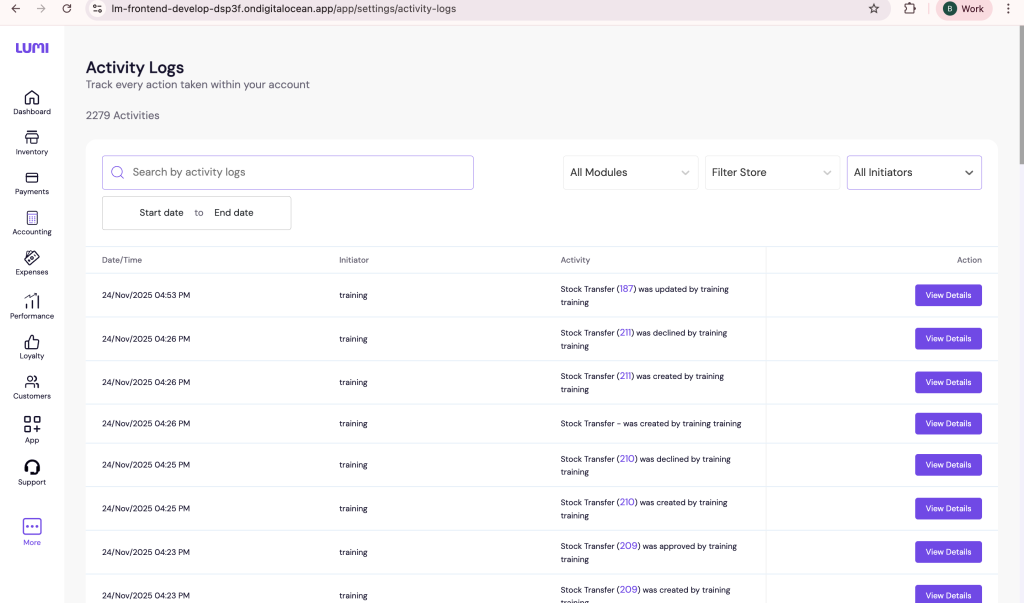Viewport: 1024px width, 603px height.
Task: Open the Expenses page
Action: pos(31,265)
